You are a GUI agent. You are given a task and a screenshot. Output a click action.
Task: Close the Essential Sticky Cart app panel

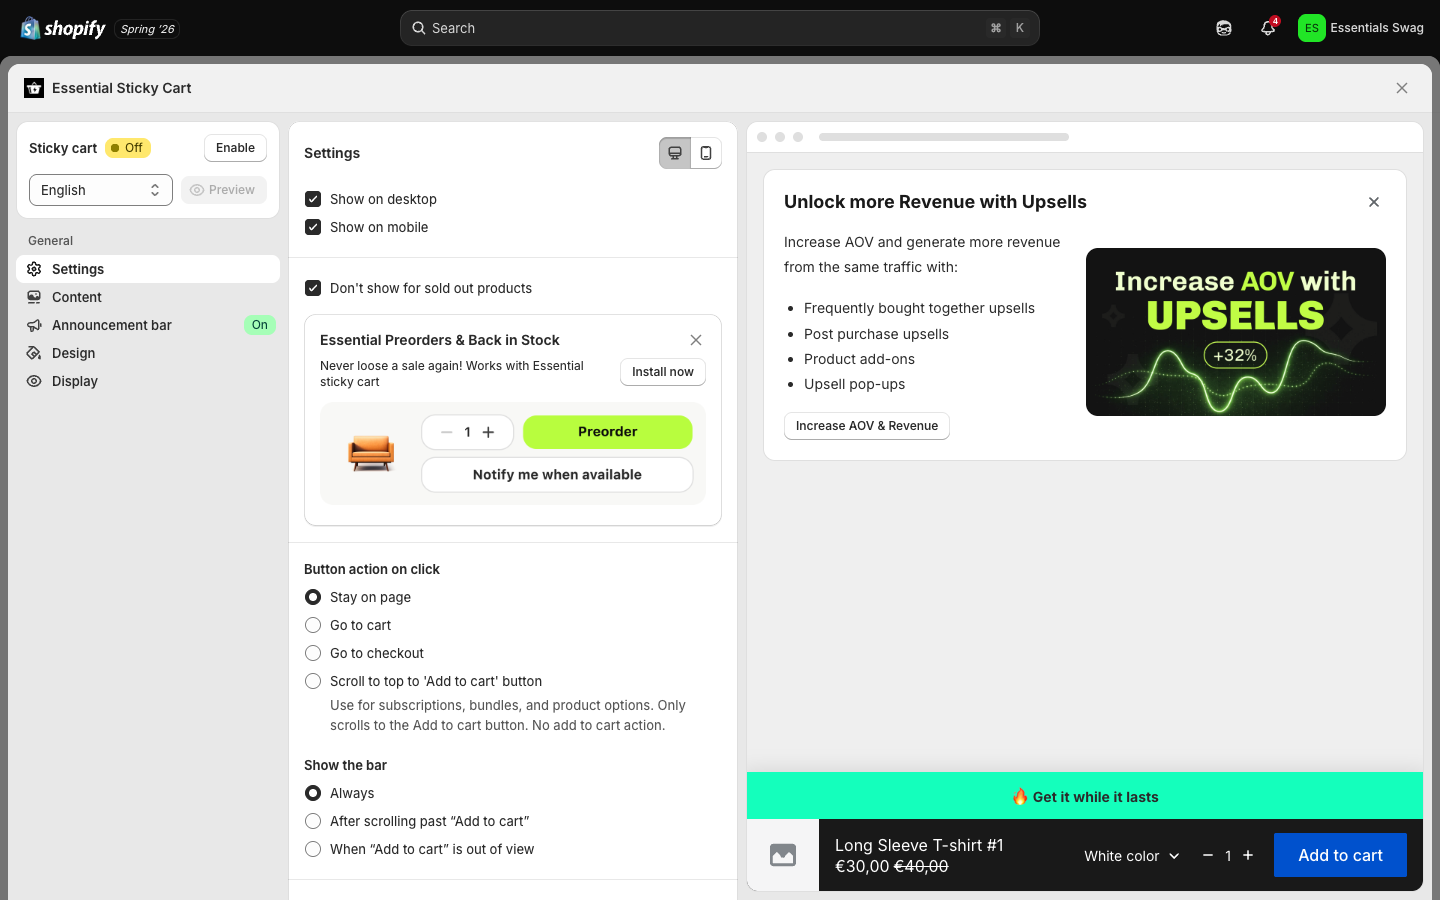pyautogui.click(x=1402, y=88)
